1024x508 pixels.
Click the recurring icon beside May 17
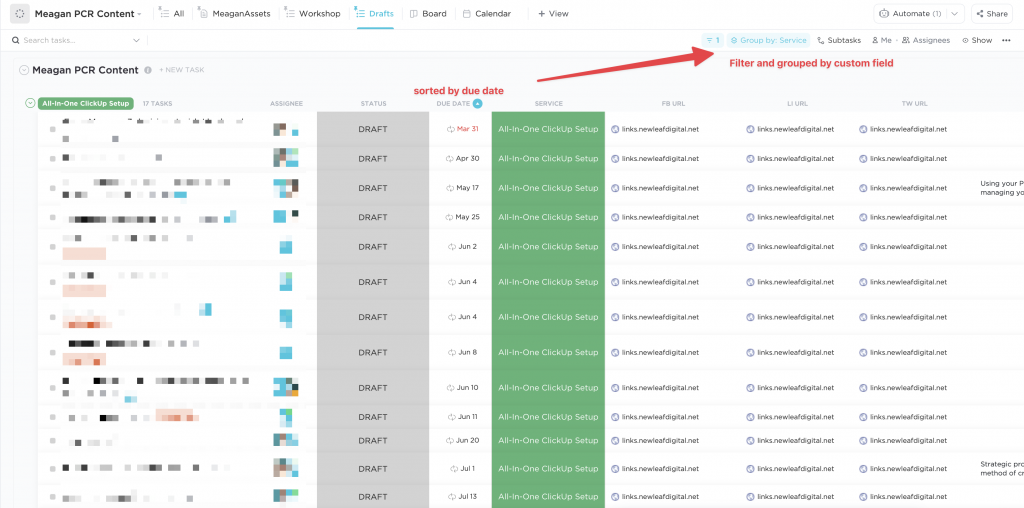pyautogui.click(x=450, y=188)
